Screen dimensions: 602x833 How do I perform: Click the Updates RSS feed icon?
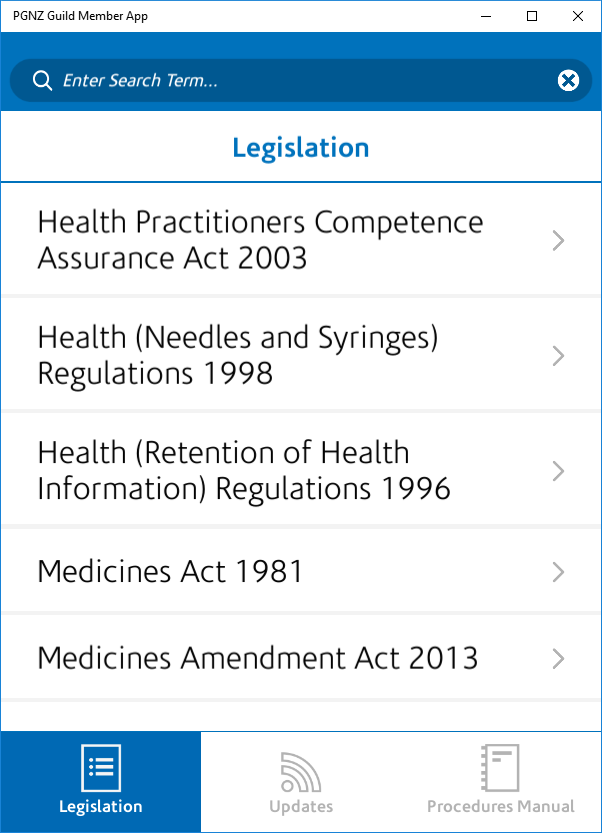point(300,770)
